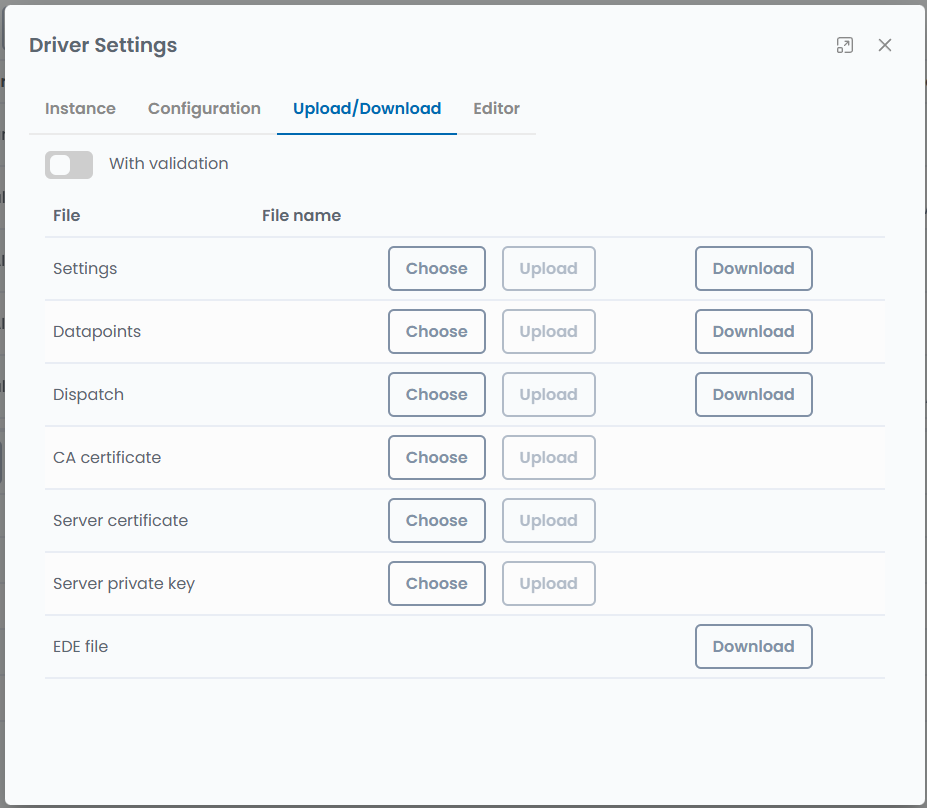Click the Dispatch row label

89,395
